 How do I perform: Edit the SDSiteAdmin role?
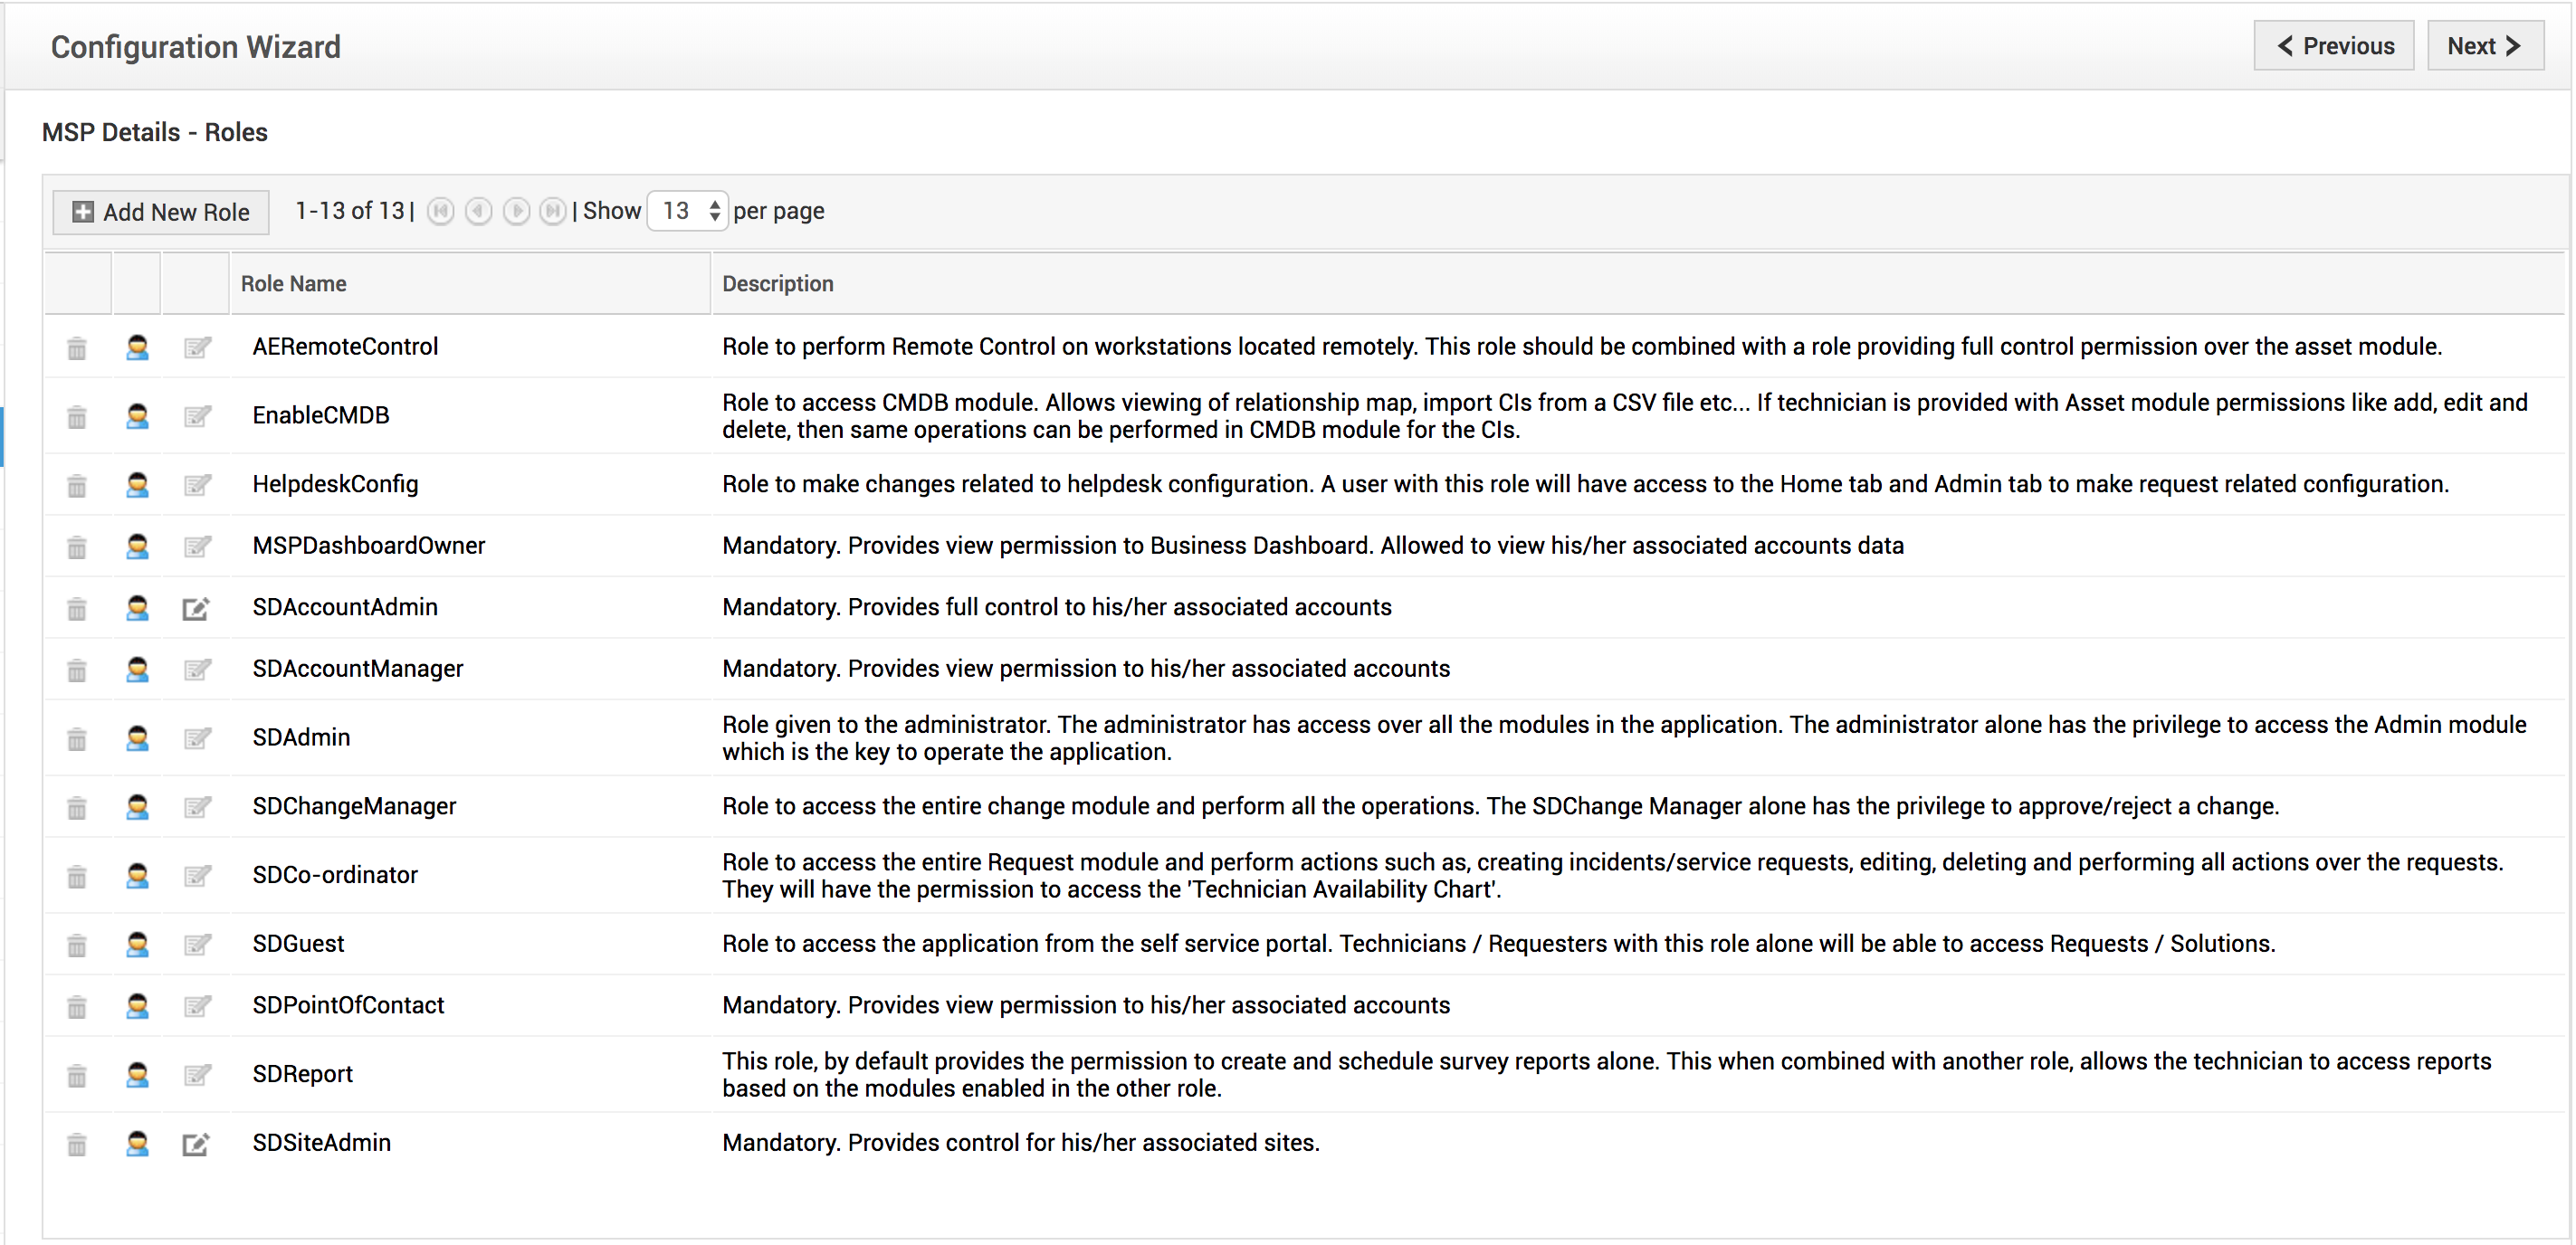(196, 1143)
